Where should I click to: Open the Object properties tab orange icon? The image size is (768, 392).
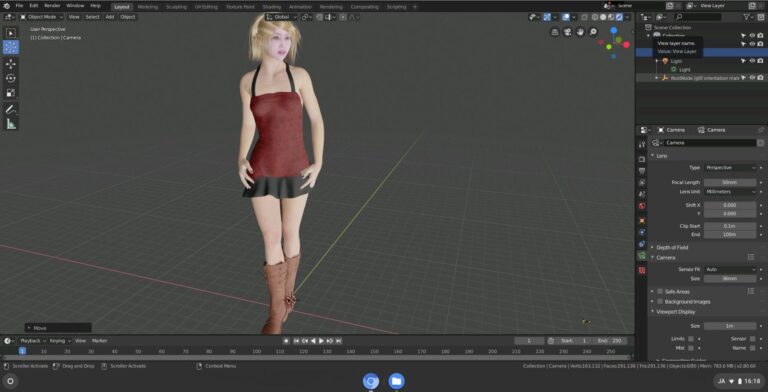(642, 220)
